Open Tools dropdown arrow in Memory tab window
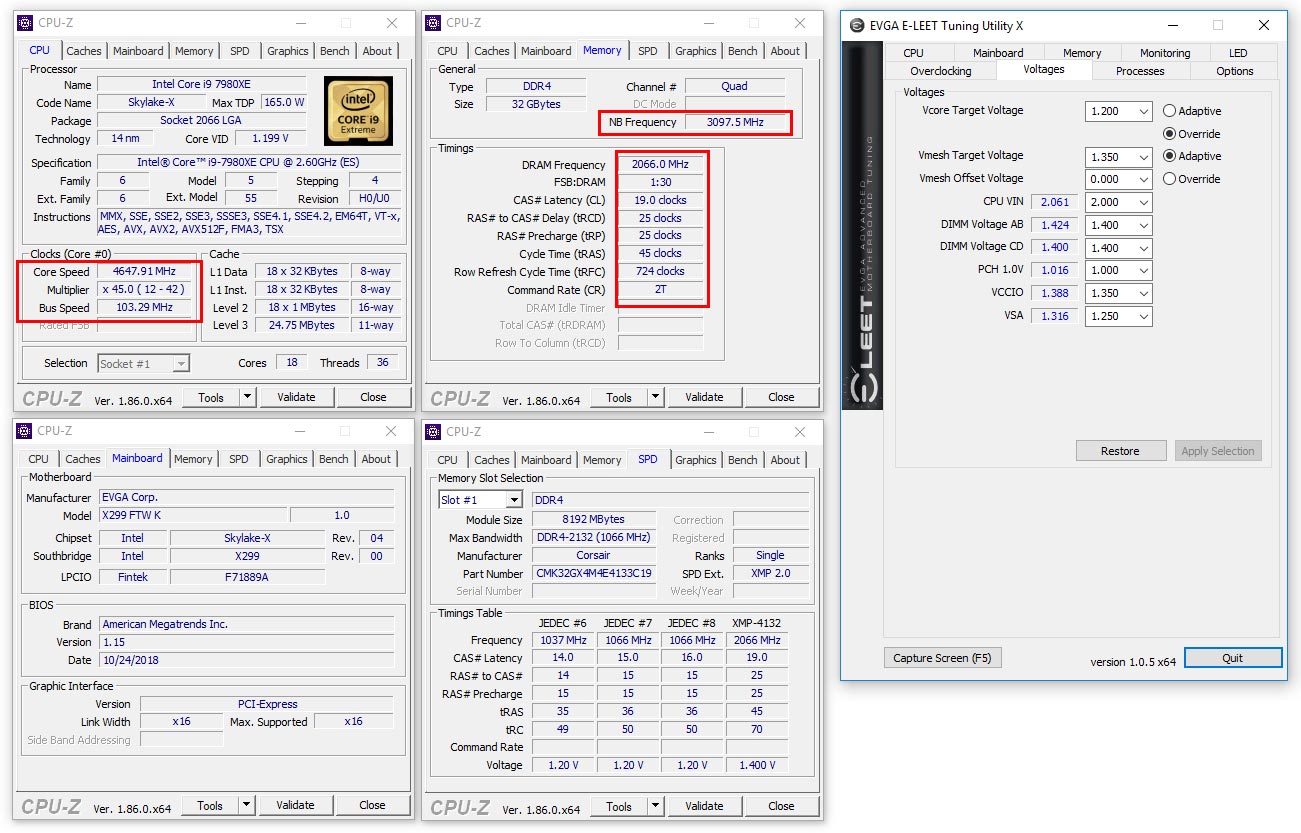This screenshot has width=1301, height=833. coord(656,397)
